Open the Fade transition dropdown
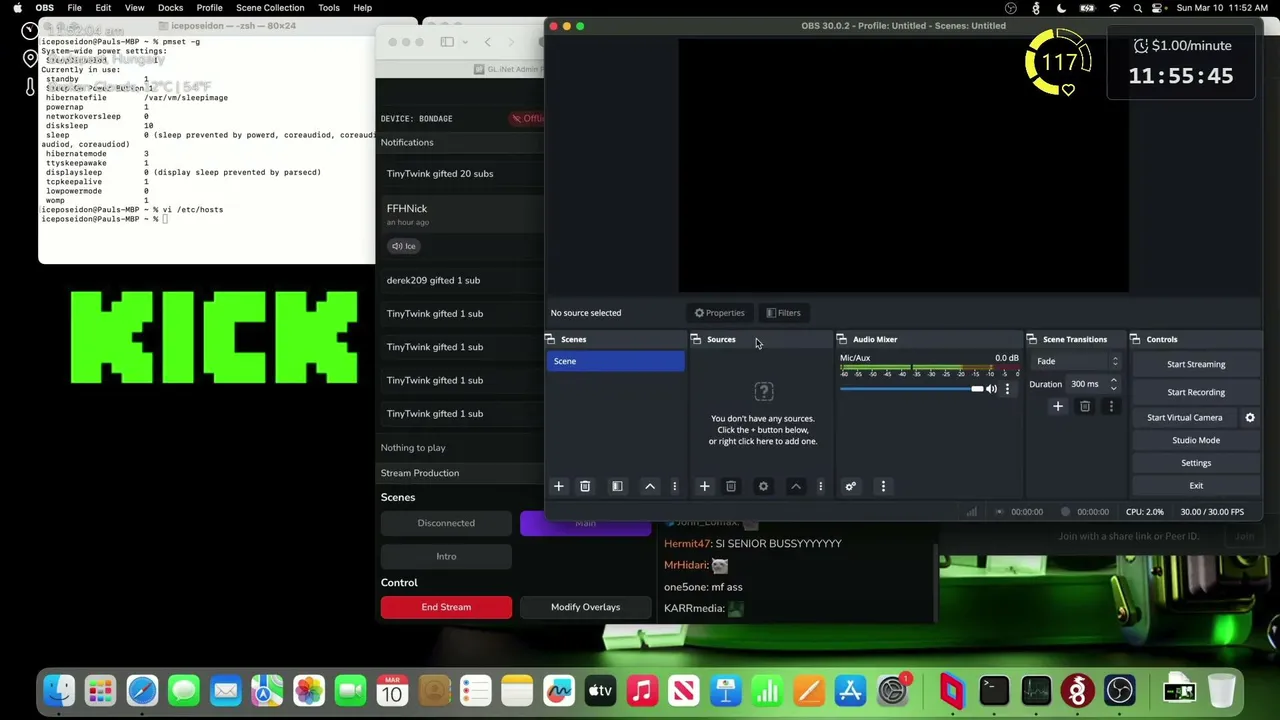1280x720 pixels. click(1077, 361)
